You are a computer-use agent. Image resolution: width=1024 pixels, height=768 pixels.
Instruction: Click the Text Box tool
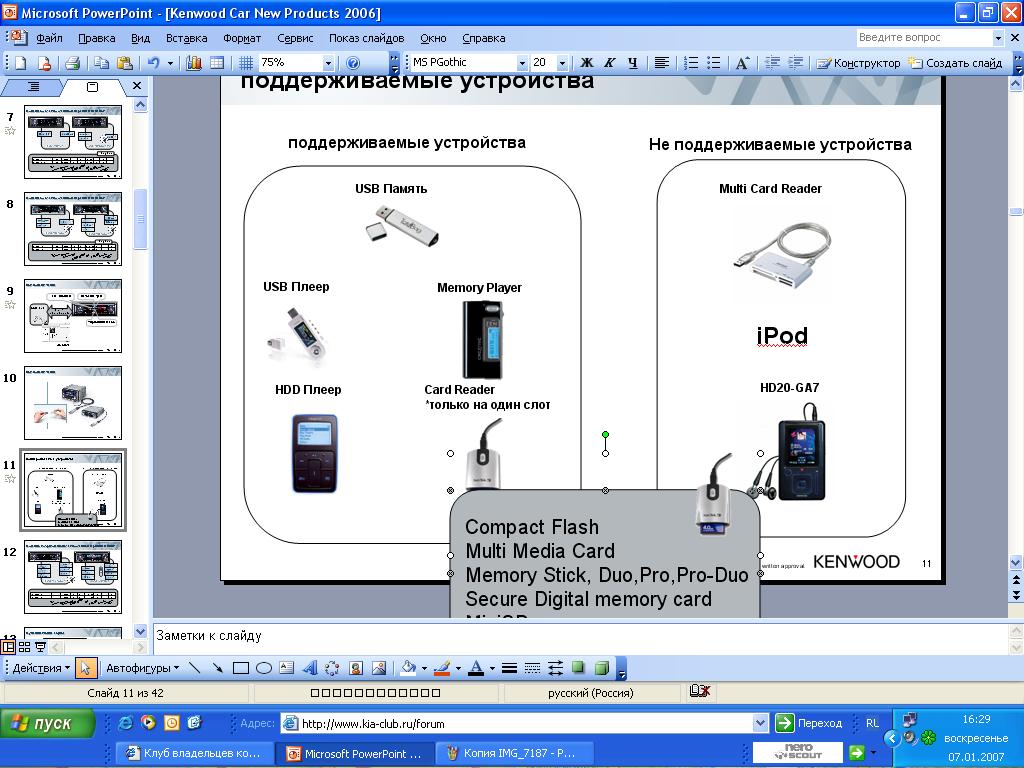(x=286, y=668)
